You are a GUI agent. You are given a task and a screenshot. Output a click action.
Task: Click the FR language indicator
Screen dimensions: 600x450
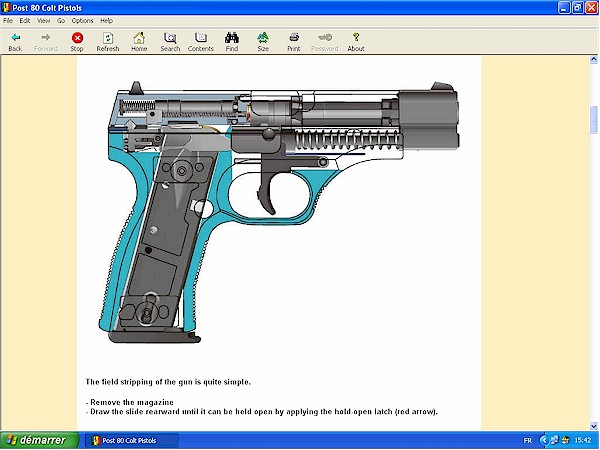point(527,440)
